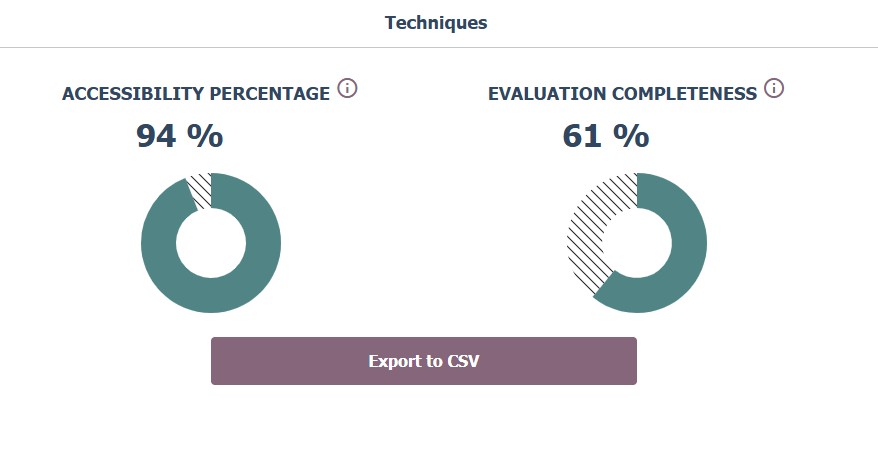
Task: Click the Export to CSV button
Action: [423, 361]
